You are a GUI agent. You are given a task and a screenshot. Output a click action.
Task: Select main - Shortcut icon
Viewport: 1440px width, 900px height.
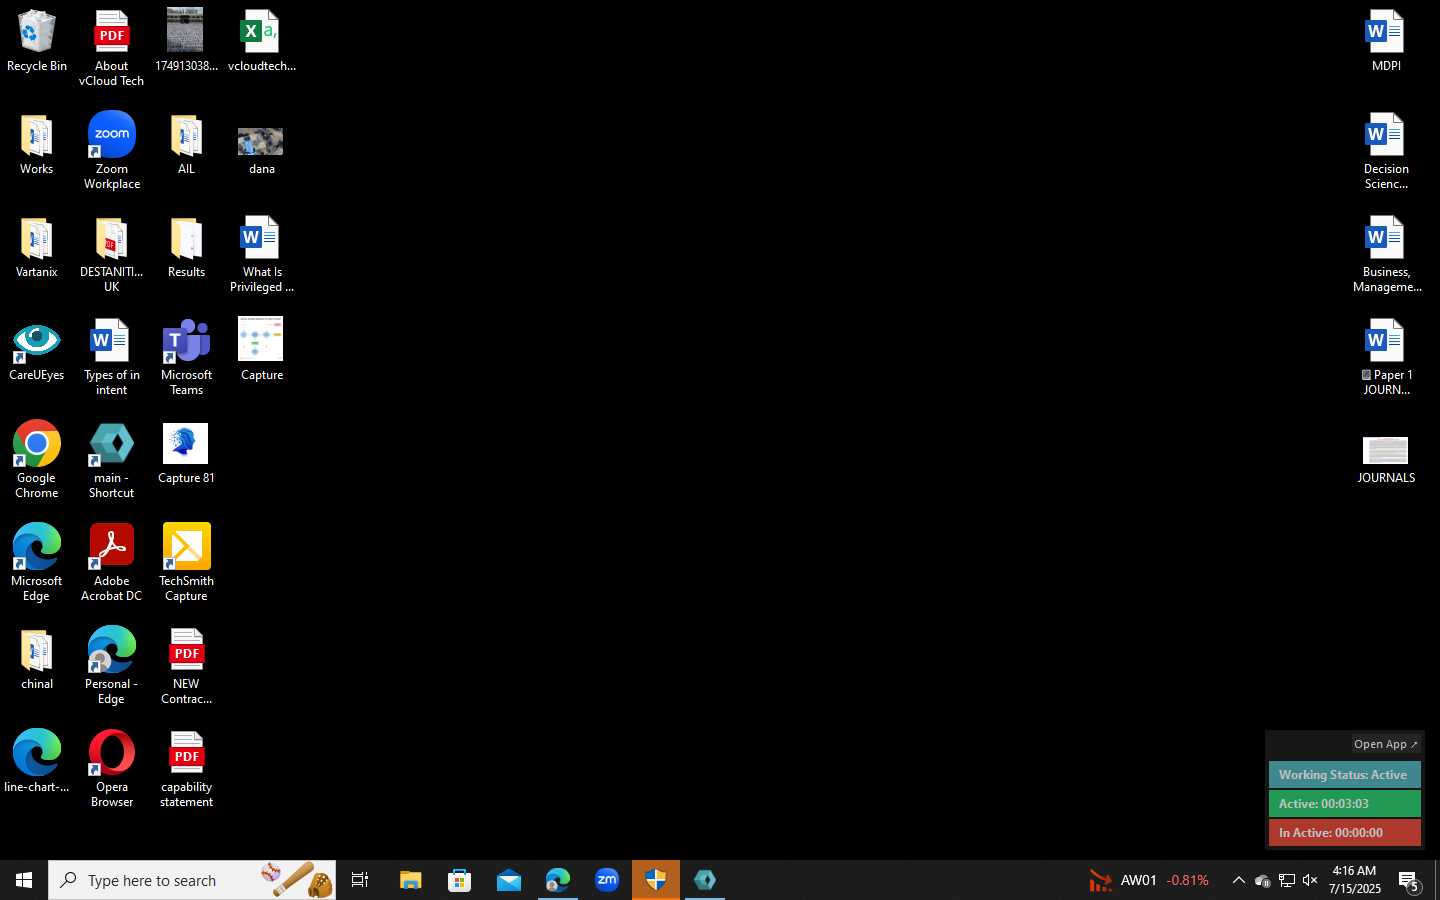click(111, 461)
